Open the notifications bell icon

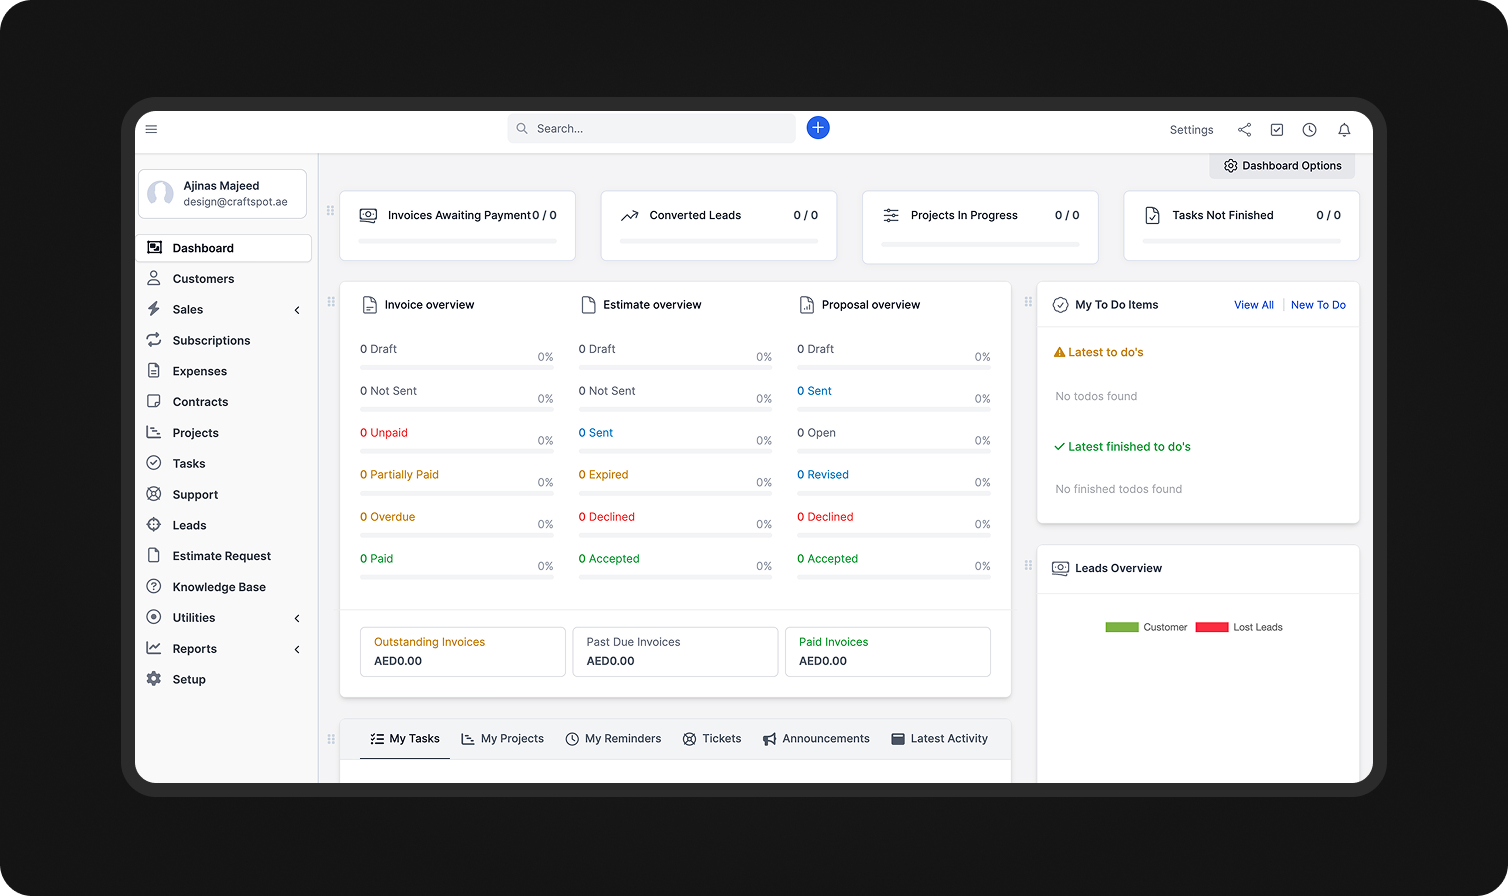click(x=1344, y=129)
